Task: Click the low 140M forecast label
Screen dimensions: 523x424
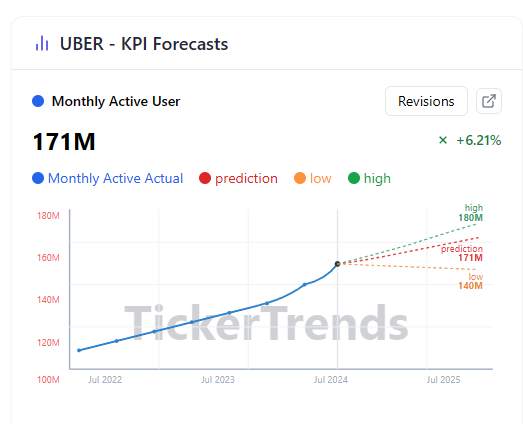Action: pyautogui.click(x=471, y=281)
